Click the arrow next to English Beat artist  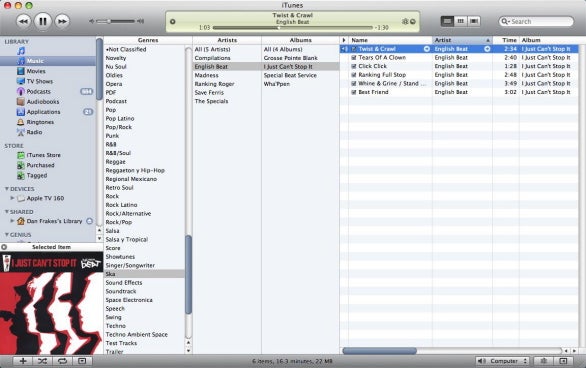487,49
